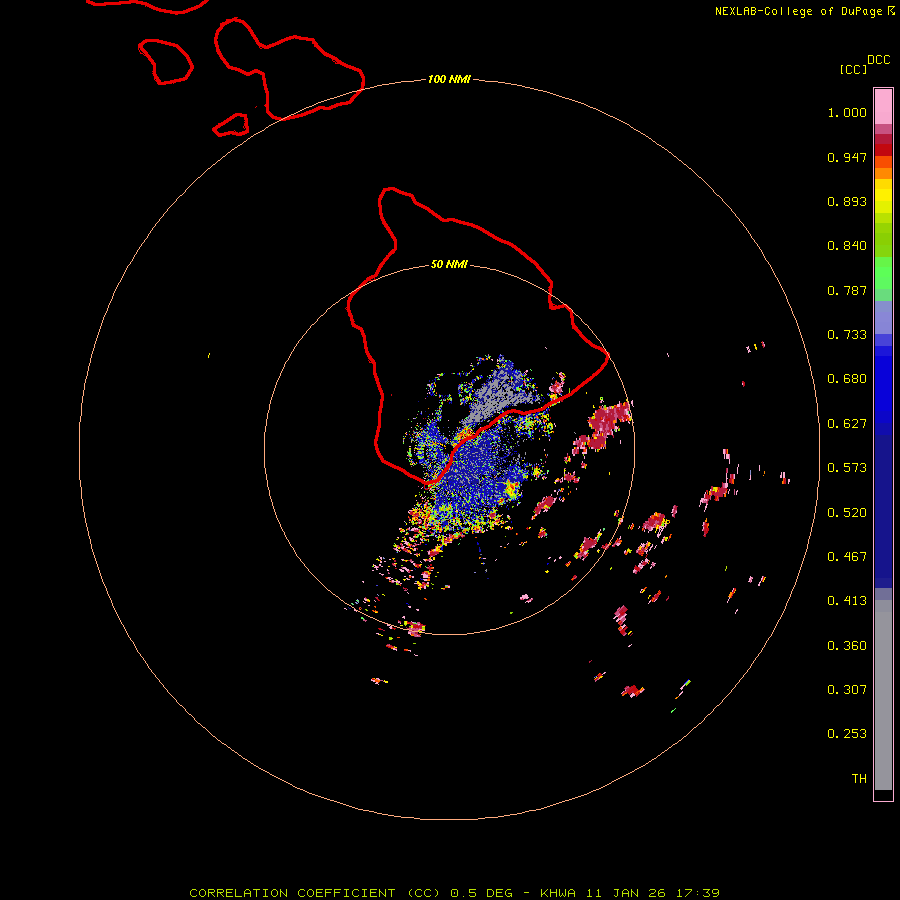Pick the light pink swatch beside 1.000

[x=883, y=107]
